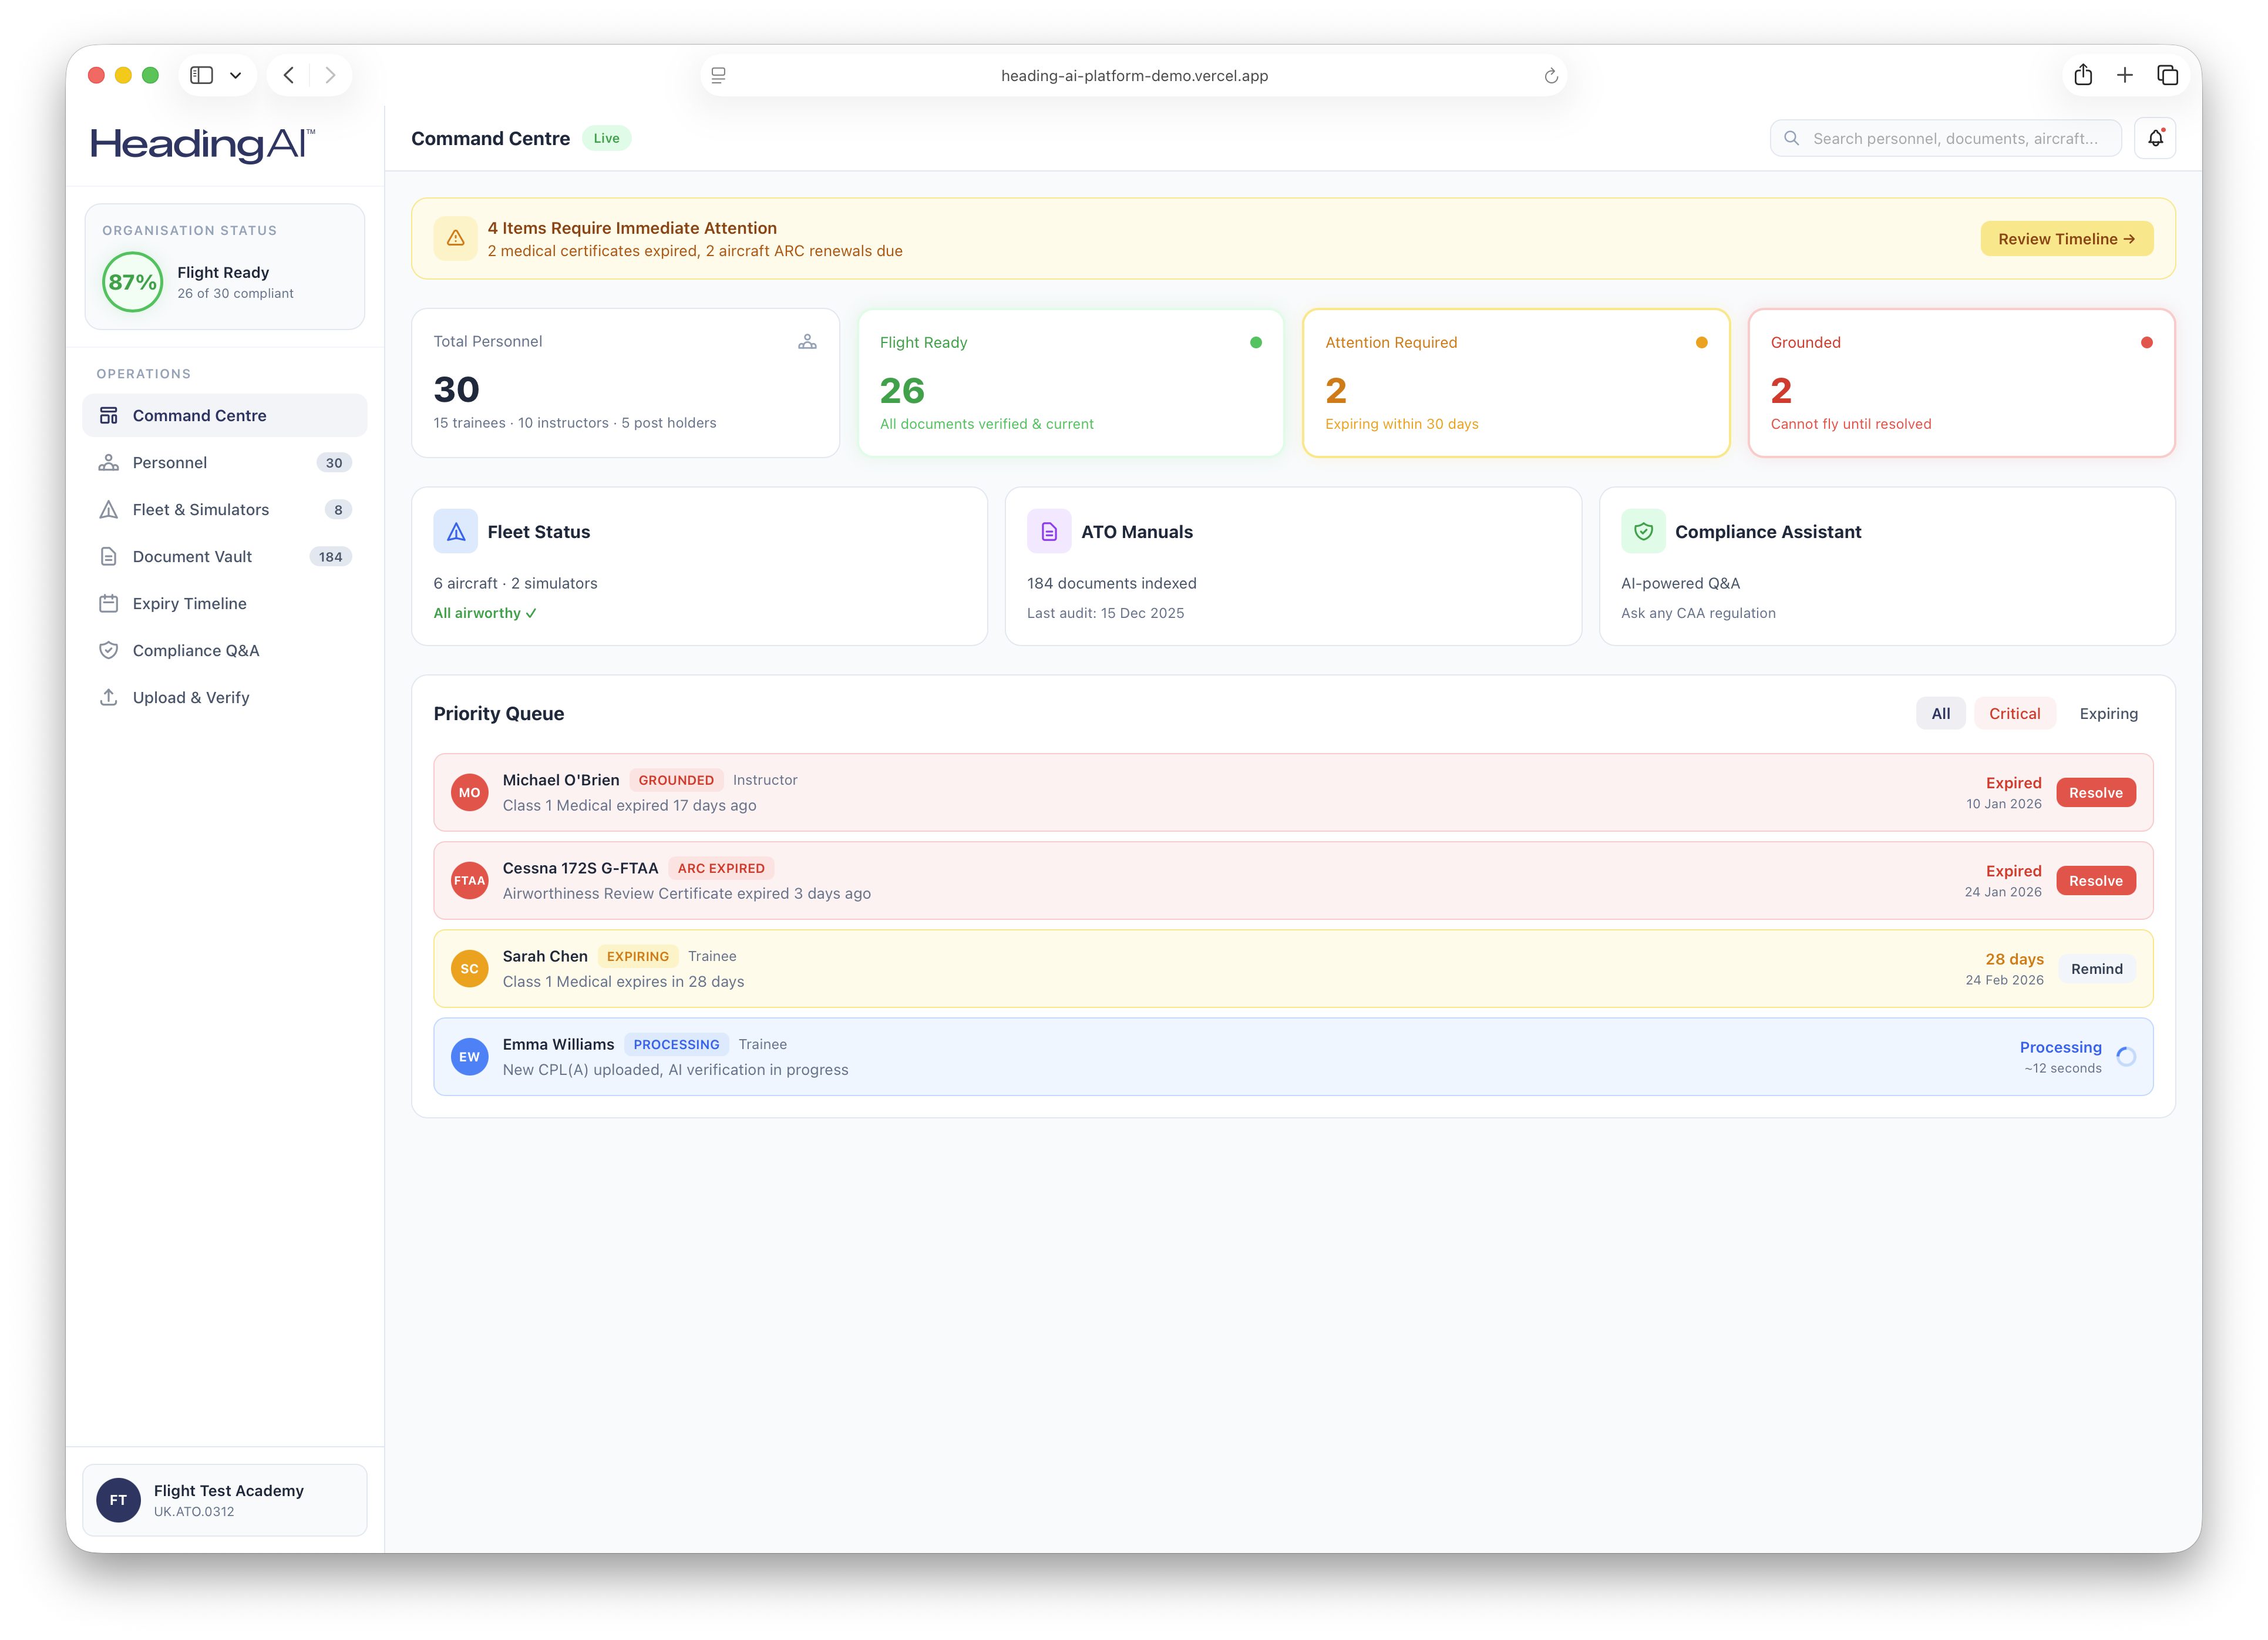Open the Document Vault icon
Viewport: 2268px width, 1640px height.
click(109, 556)
